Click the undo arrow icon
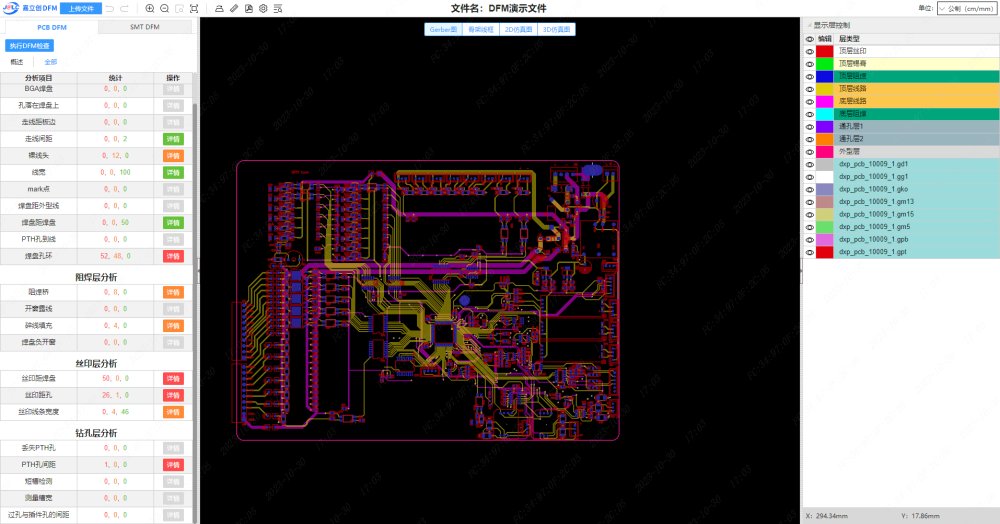Screen dimensions: 1000x524 click(109, 8)
